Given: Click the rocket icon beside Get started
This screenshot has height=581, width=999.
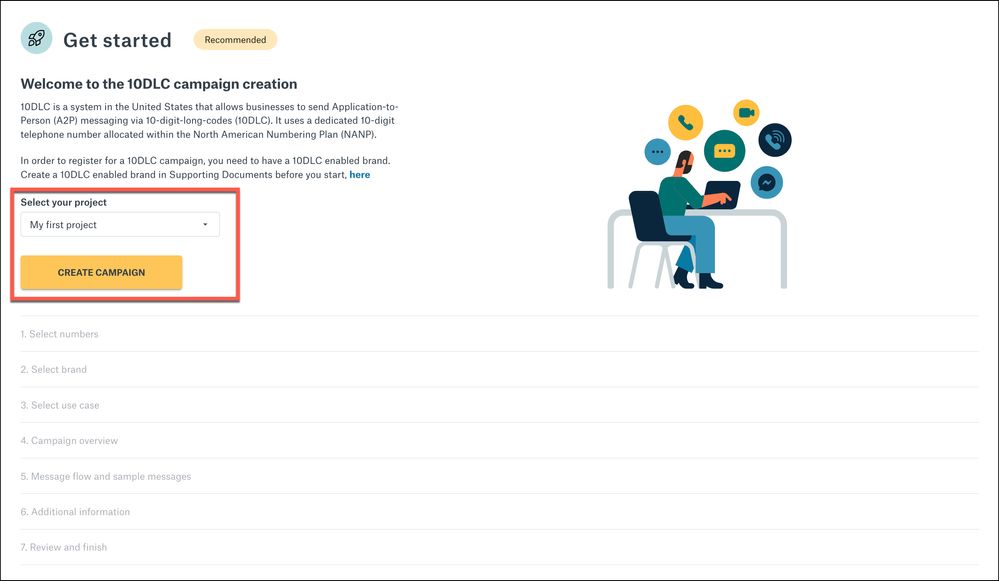Looking at the screenshot, I should pyautogui.click(x=37, y=38).
